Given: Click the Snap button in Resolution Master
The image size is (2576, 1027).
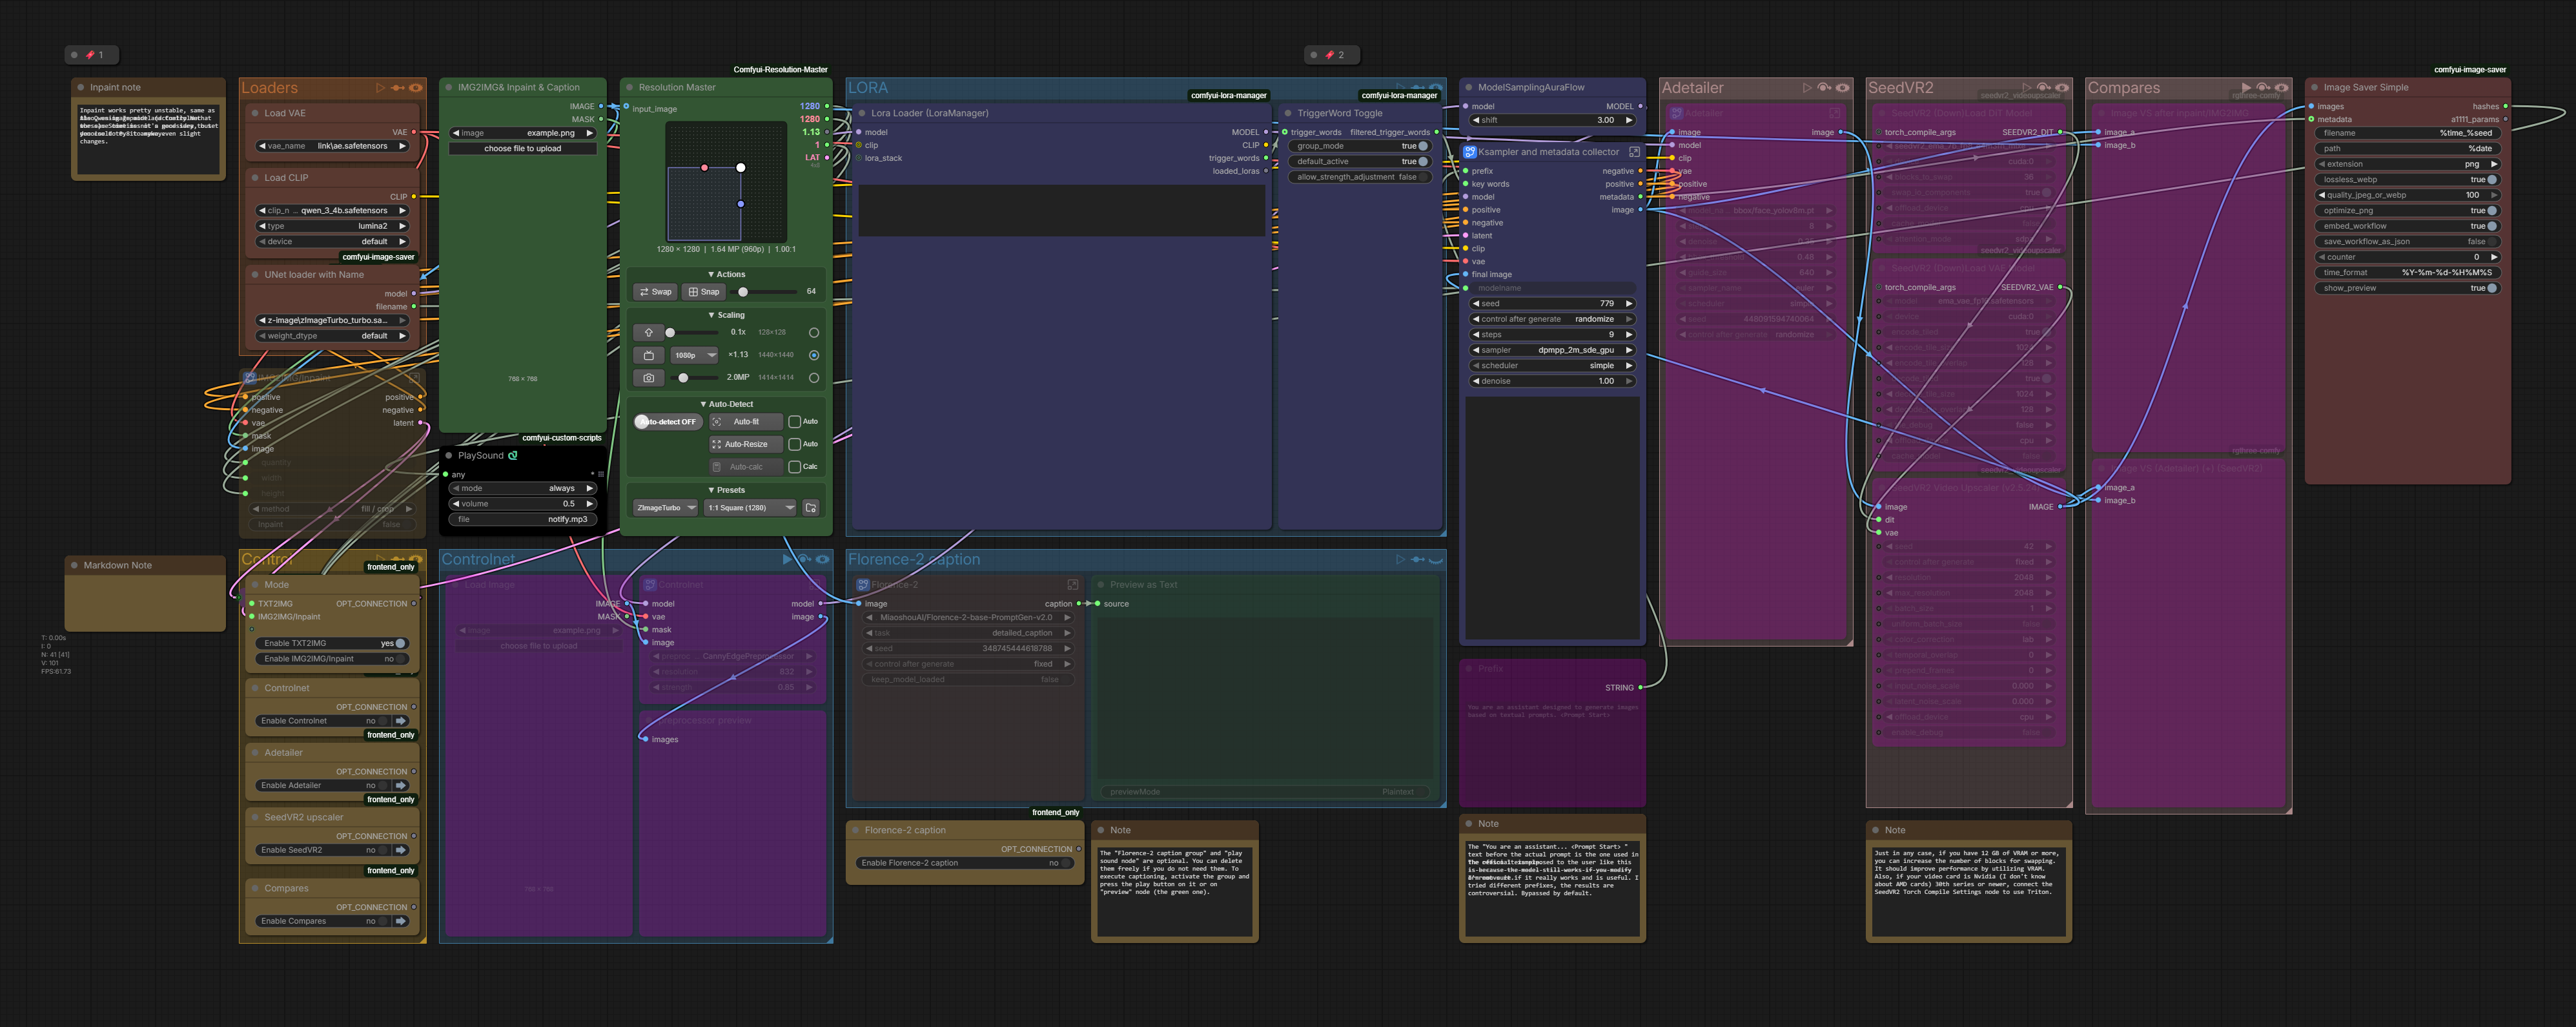Looking at the screenshot, I should pos(704,292).
